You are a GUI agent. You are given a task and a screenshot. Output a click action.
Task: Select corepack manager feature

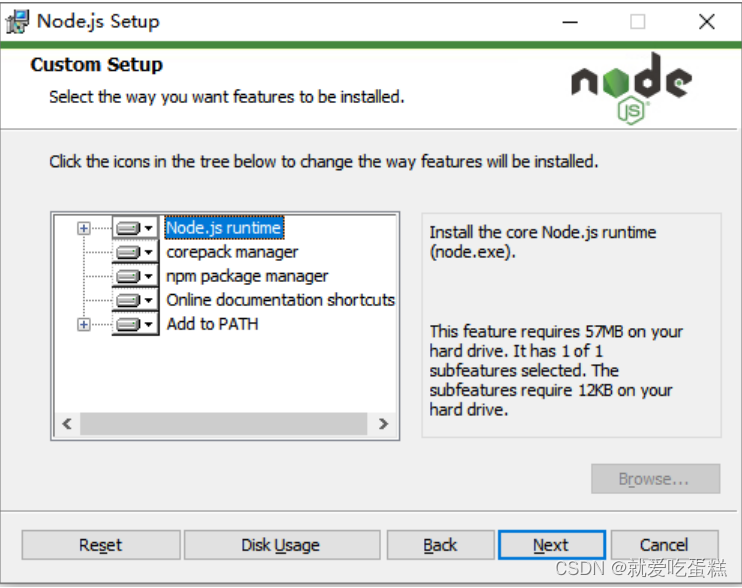pyautogui.click(x=232, y=252)
